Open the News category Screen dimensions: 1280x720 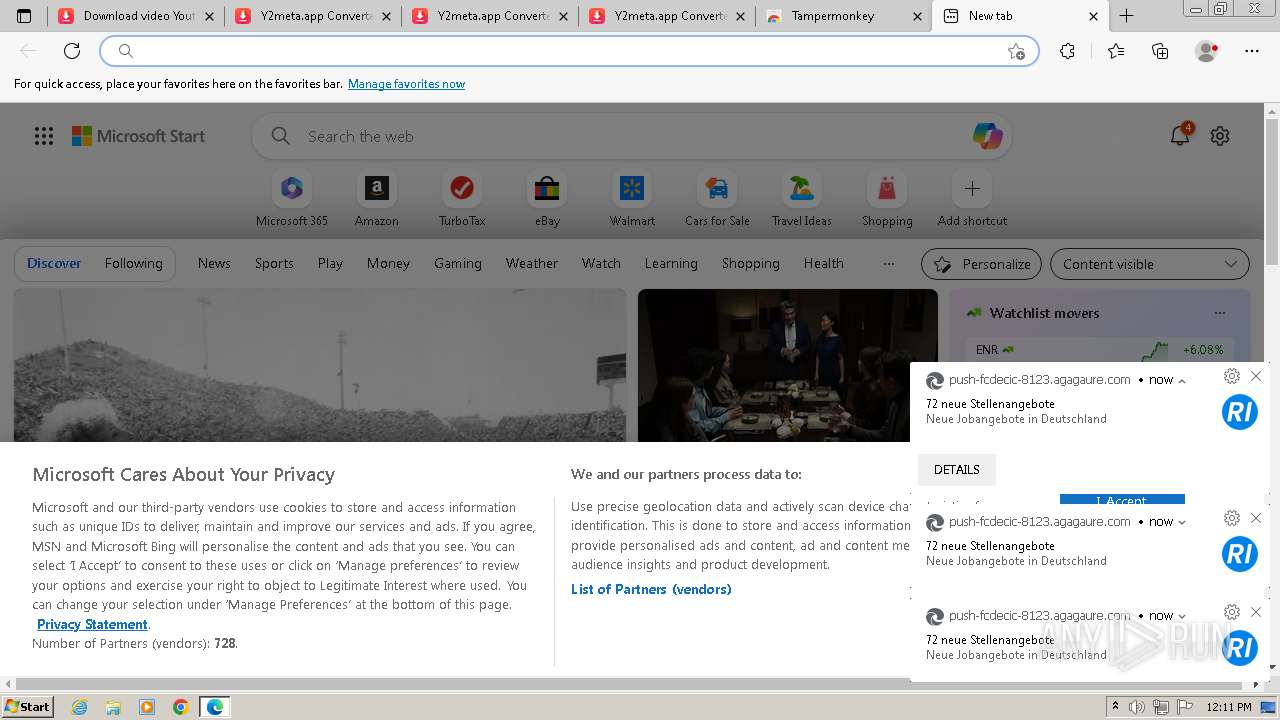[x=214, y=263]
